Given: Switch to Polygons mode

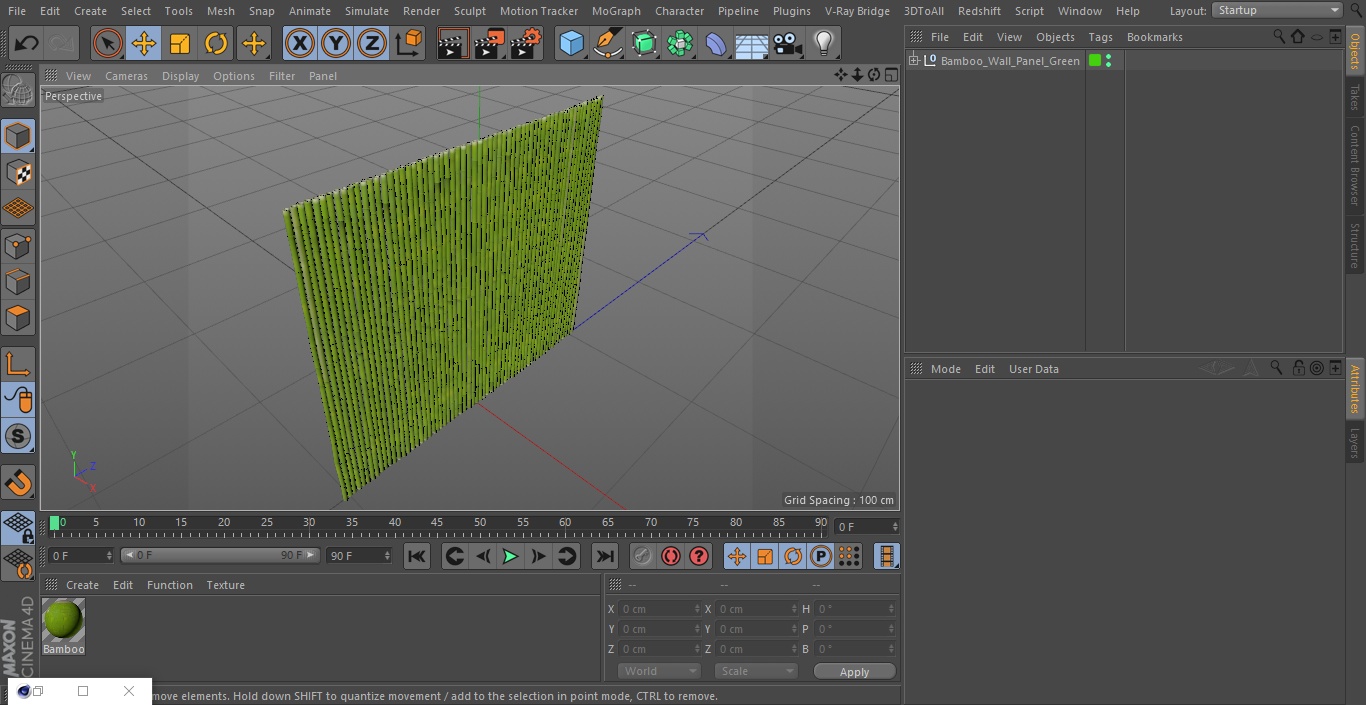Looking at the screenshot, I should [x=18, y=318].
